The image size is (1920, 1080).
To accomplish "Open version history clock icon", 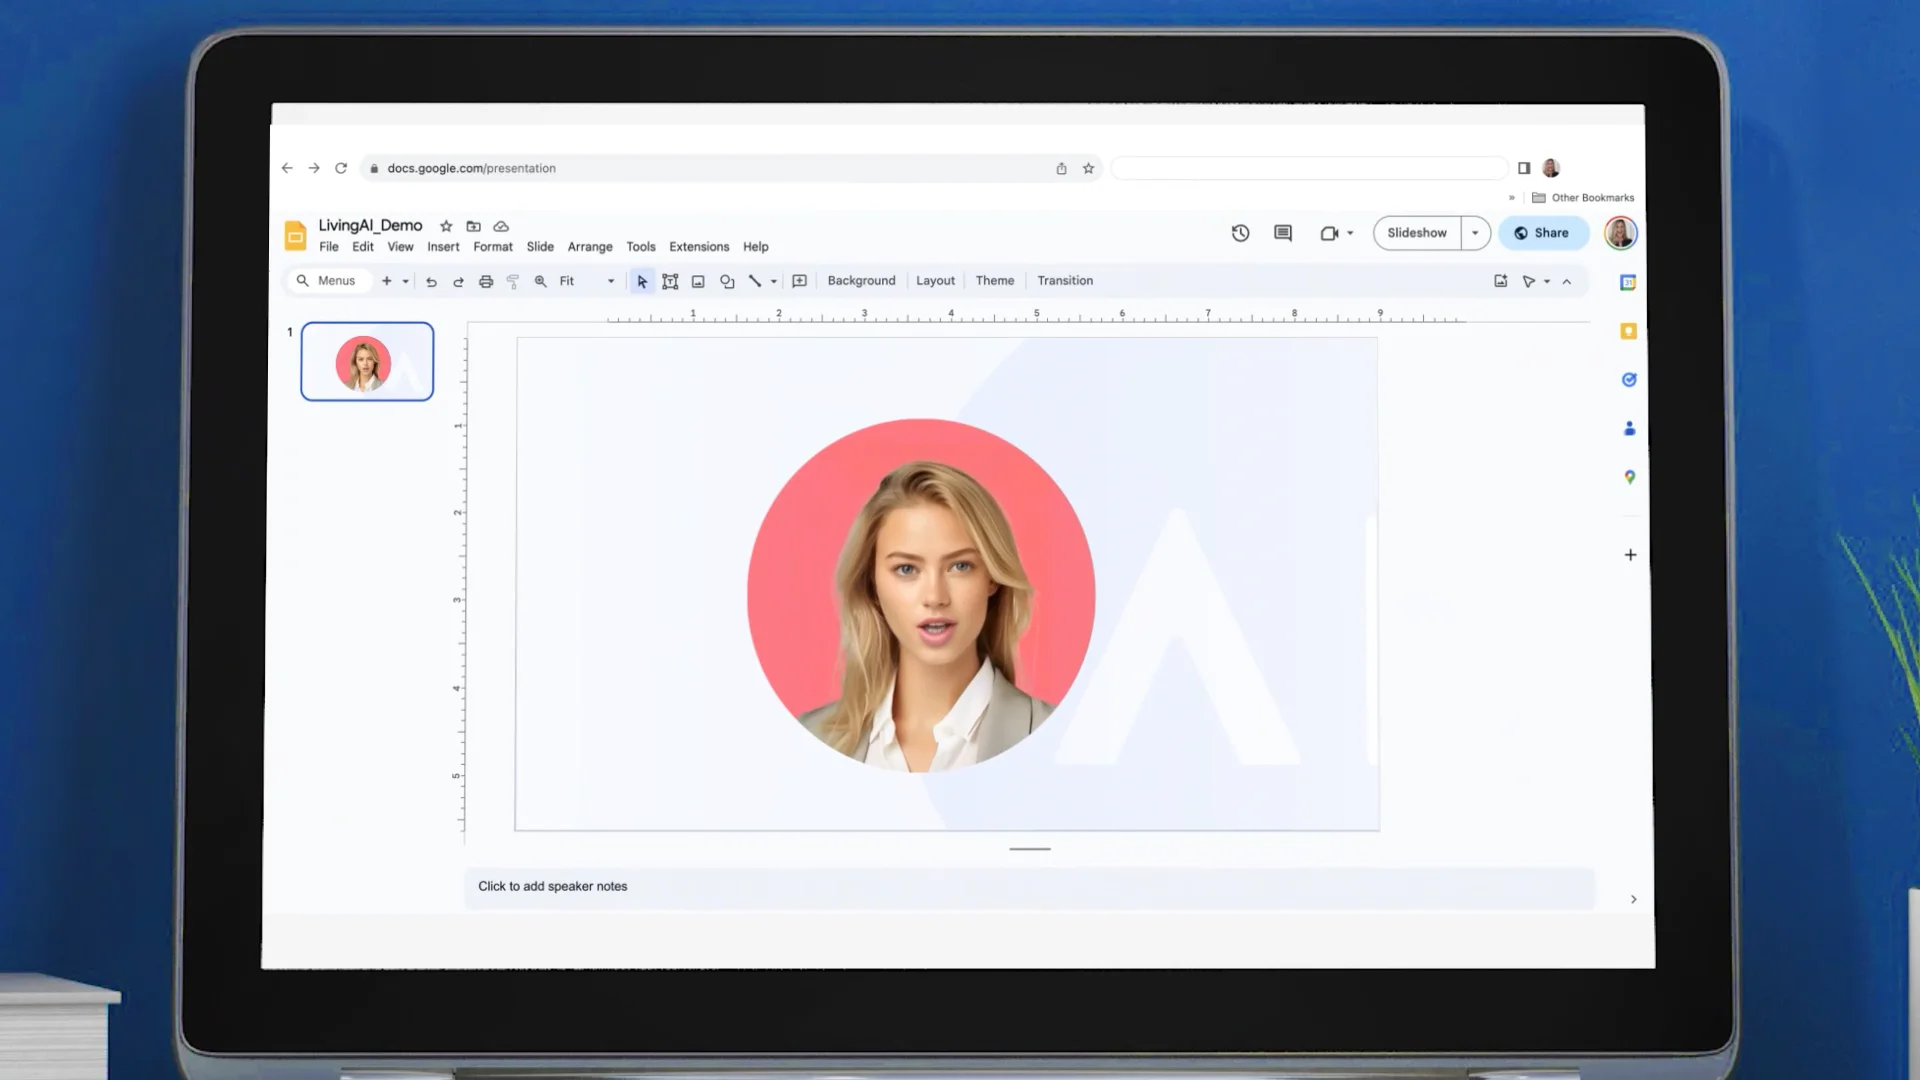I will (1240, 233).
